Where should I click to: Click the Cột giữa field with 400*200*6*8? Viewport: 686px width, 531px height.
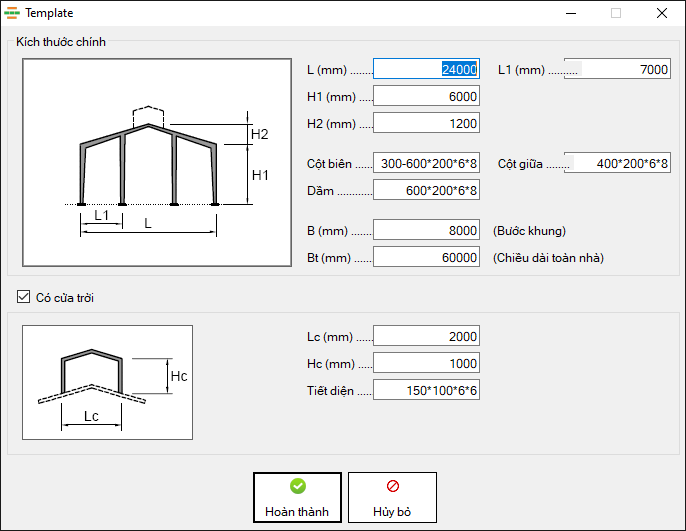click(x=617, y=163)
